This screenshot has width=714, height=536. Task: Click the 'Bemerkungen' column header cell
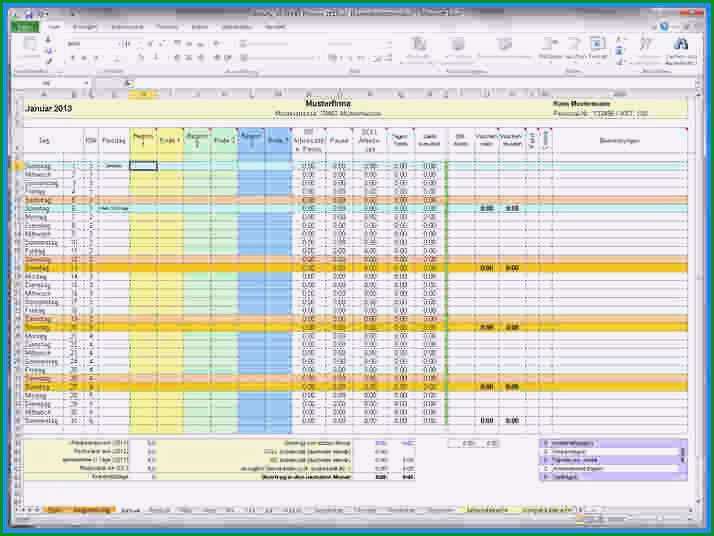click(619, 141)
